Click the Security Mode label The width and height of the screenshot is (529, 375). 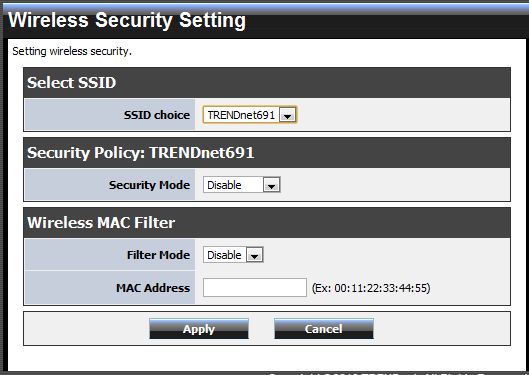tap(149, 185)
